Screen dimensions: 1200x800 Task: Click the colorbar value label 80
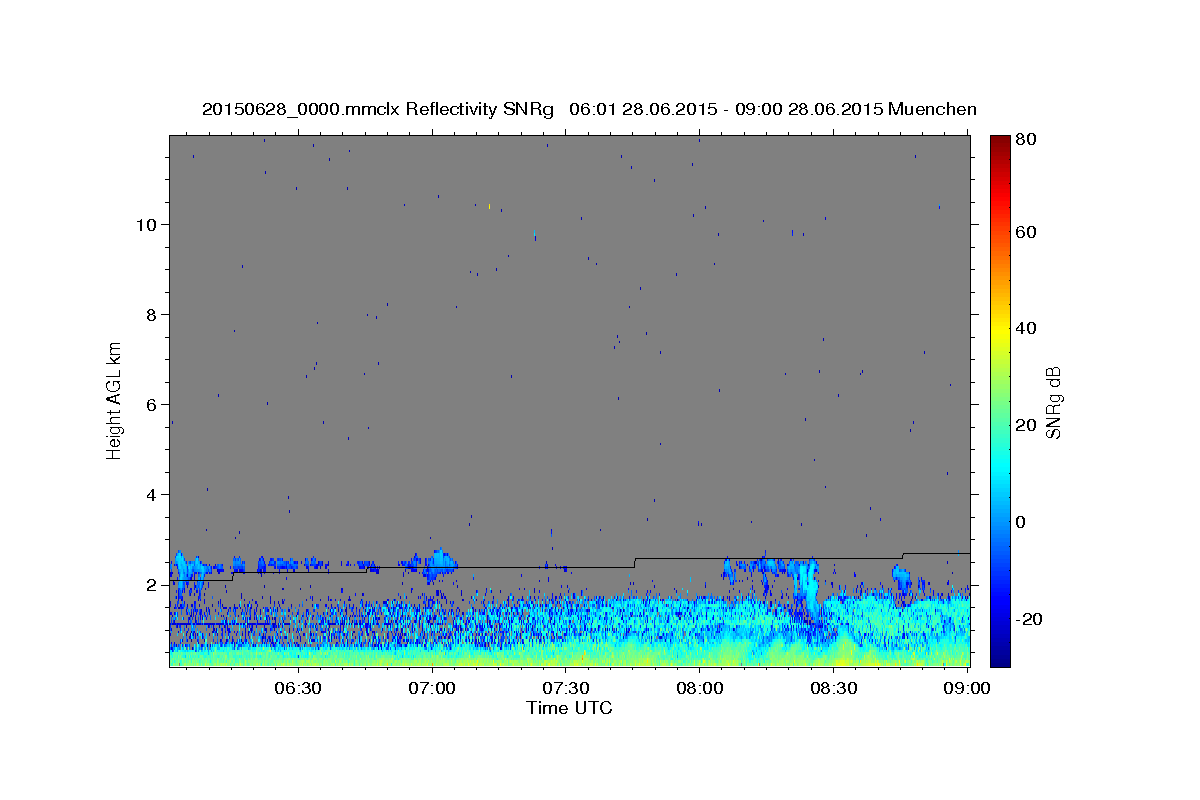1025,140
